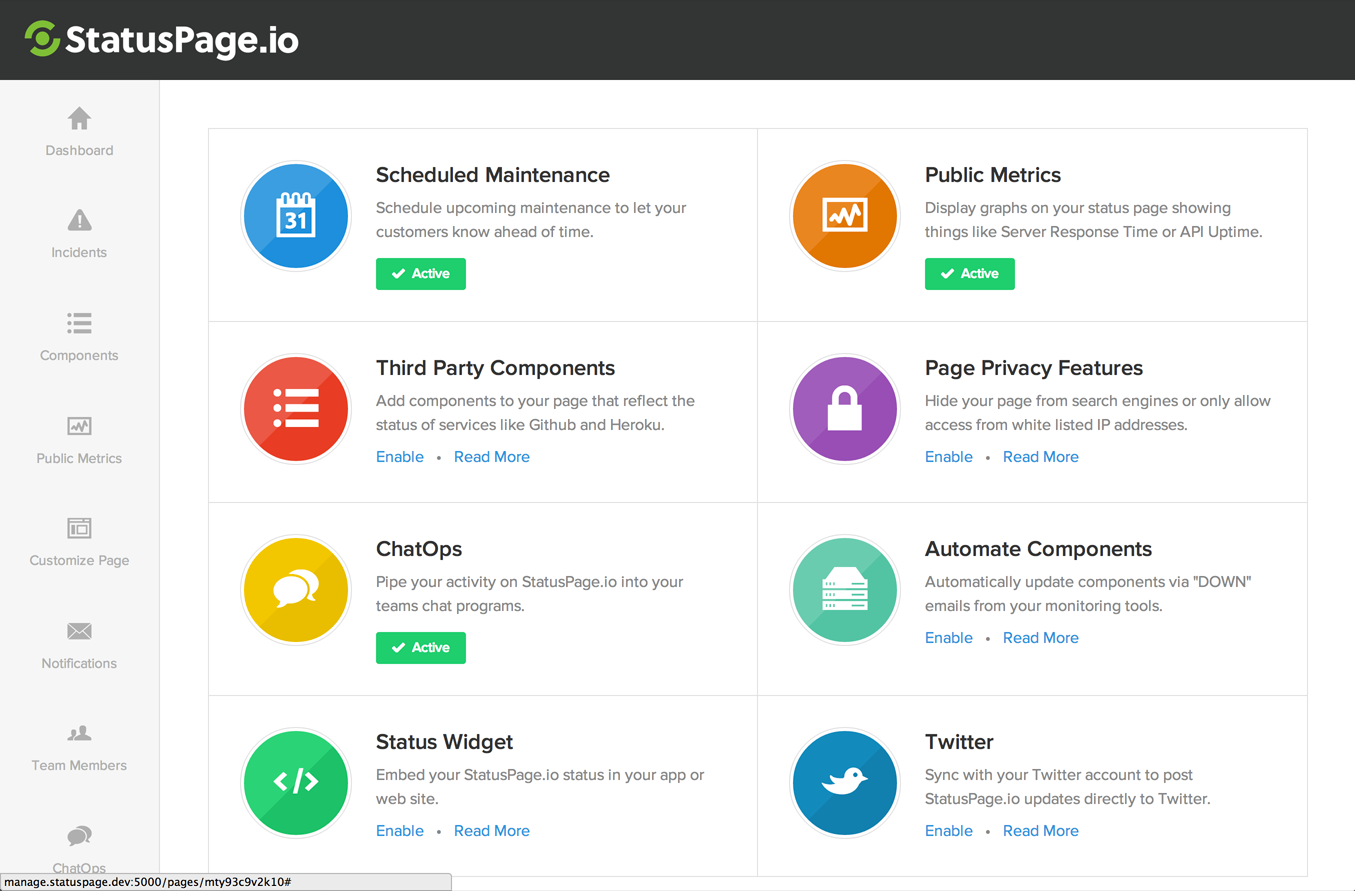Click the red Third Party Components list icon
Image resolution: width=1355 pixels, height=891 pixels.
click(x=295, y=409)
